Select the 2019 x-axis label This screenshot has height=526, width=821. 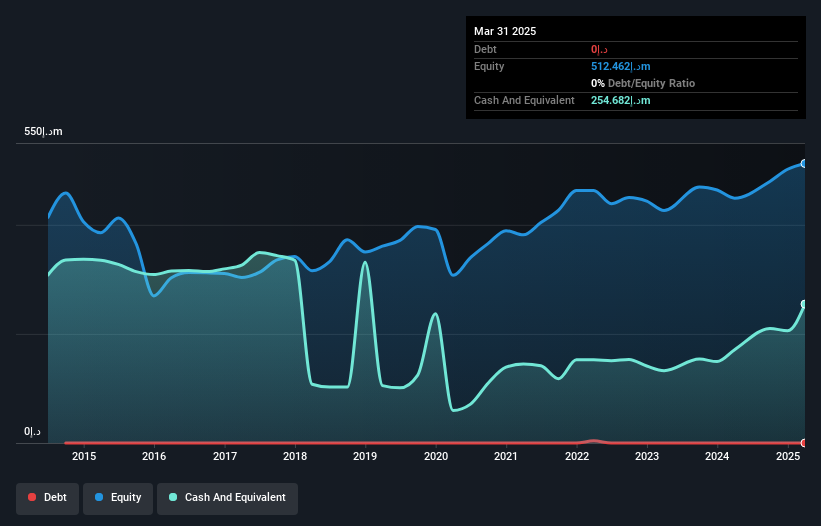[x=365, y=456]
